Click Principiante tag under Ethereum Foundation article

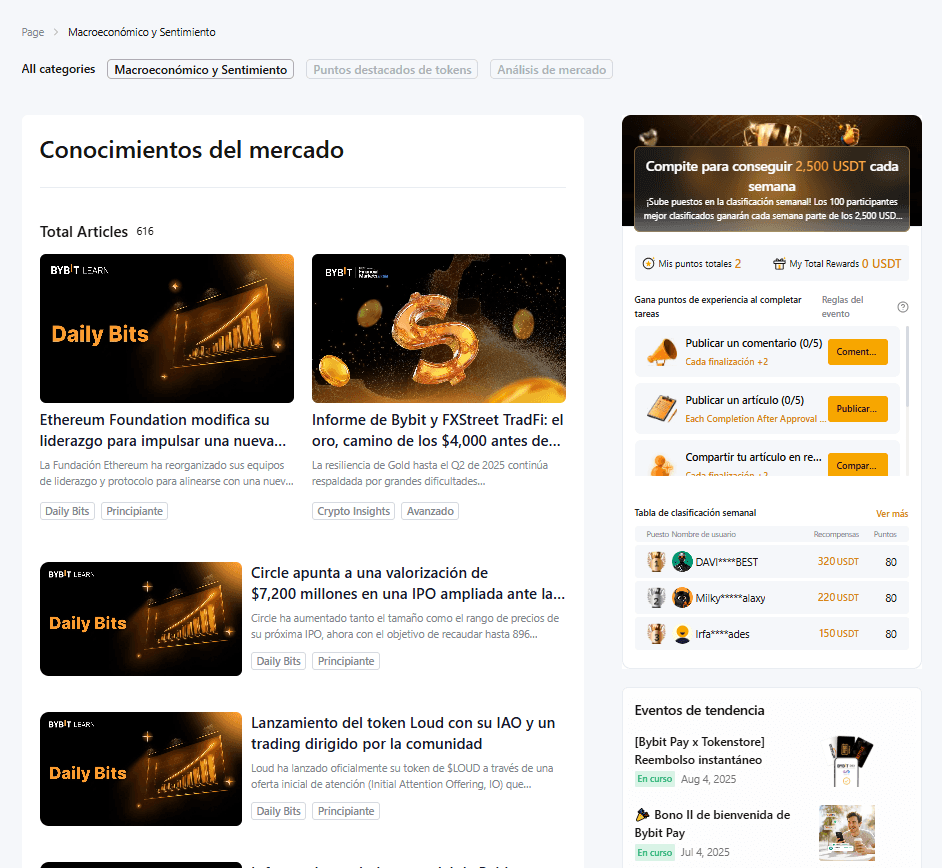coord(135,511)
